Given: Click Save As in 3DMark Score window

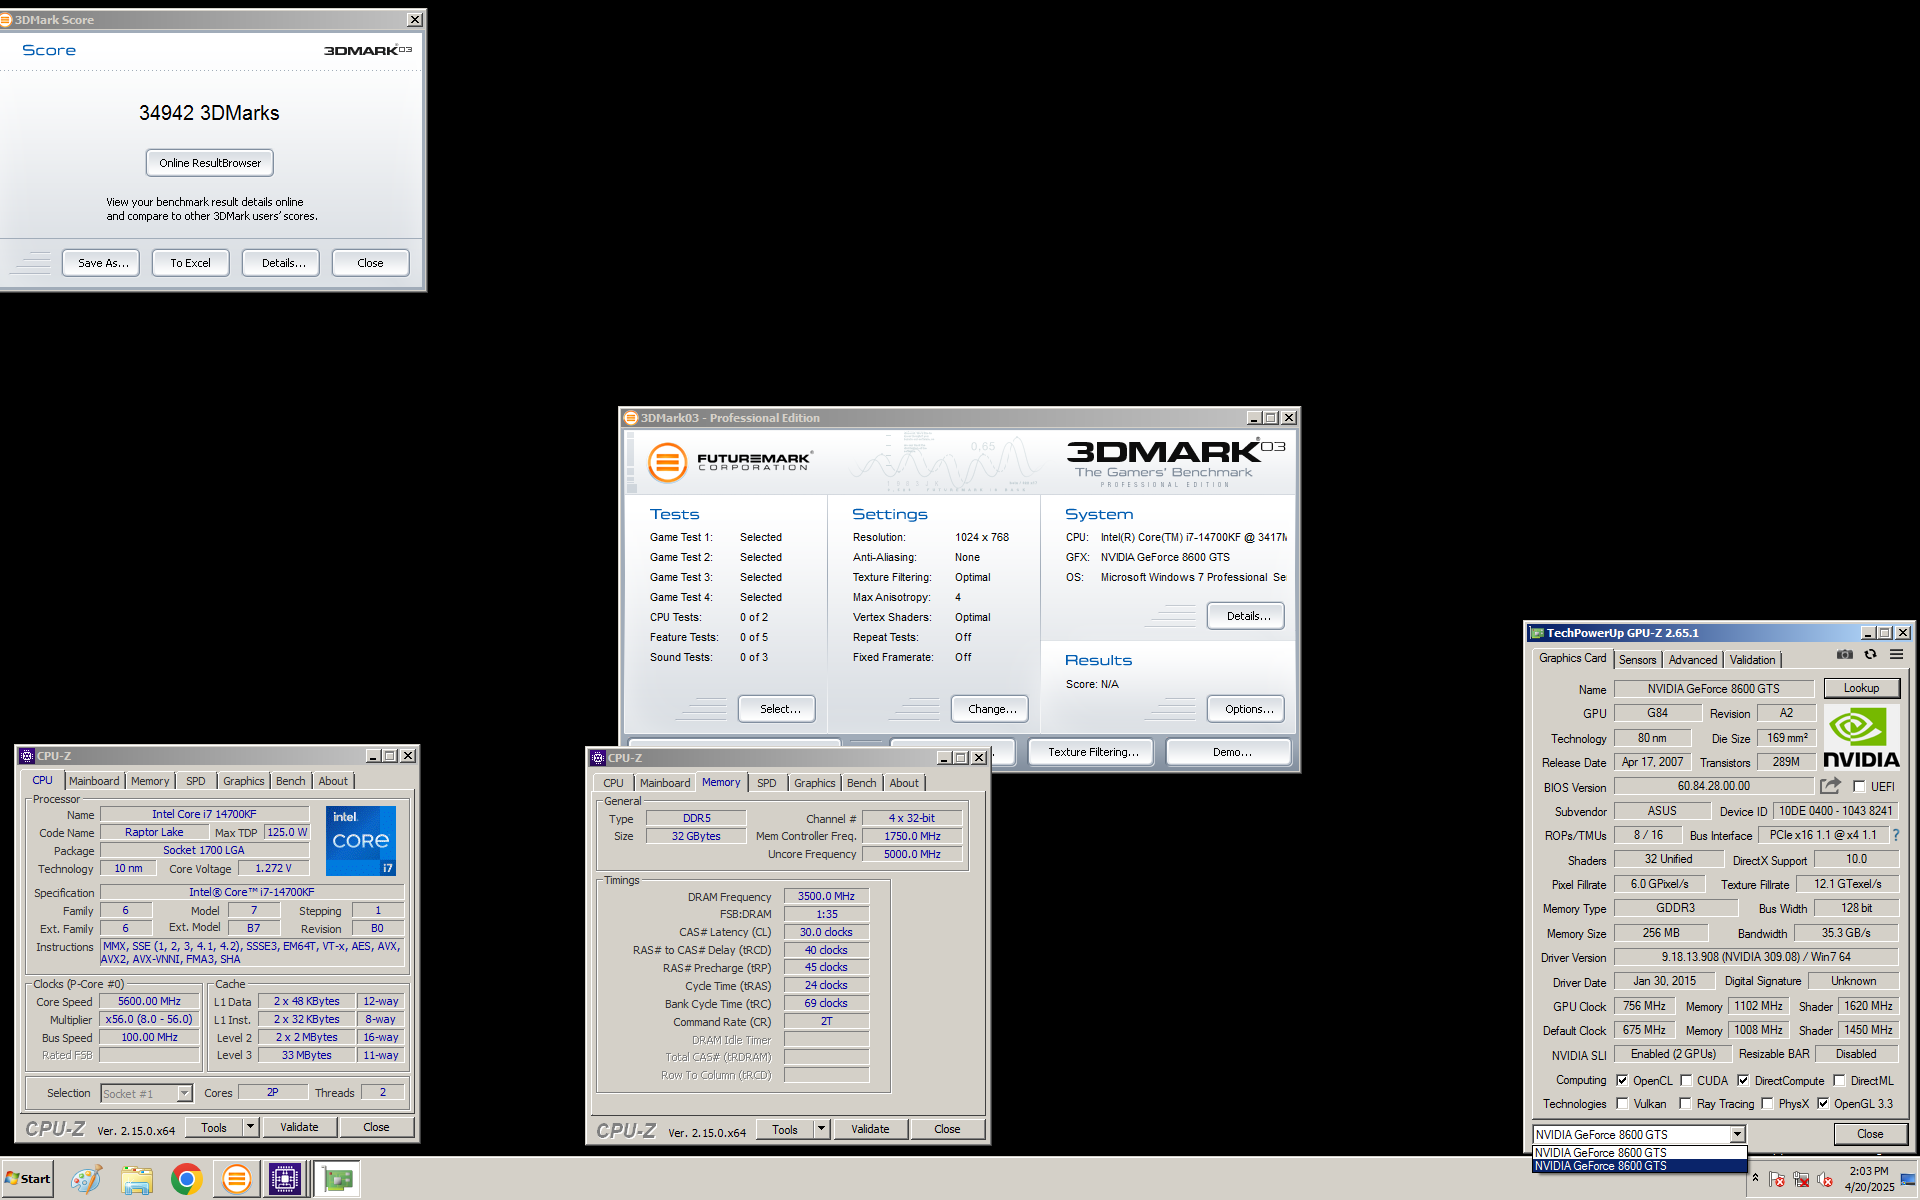Looking at the screenshot, I should tap(101, 263).
